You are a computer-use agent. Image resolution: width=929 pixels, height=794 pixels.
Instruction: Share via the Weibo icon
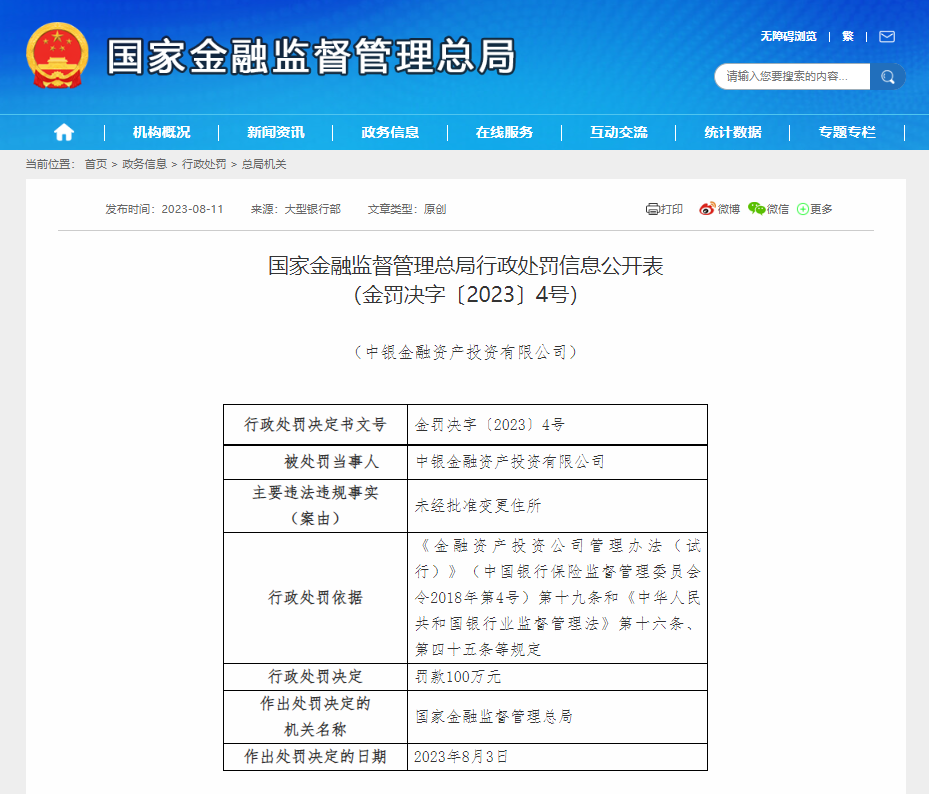click(707, 209)
